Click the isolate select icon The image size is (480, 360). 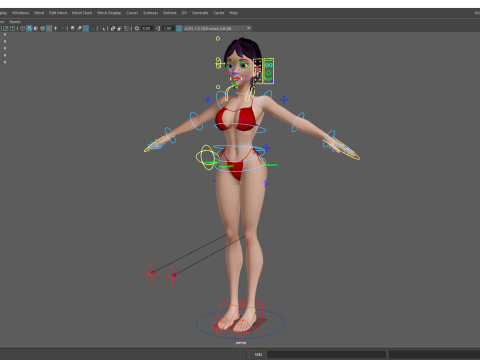coord(102,28)
